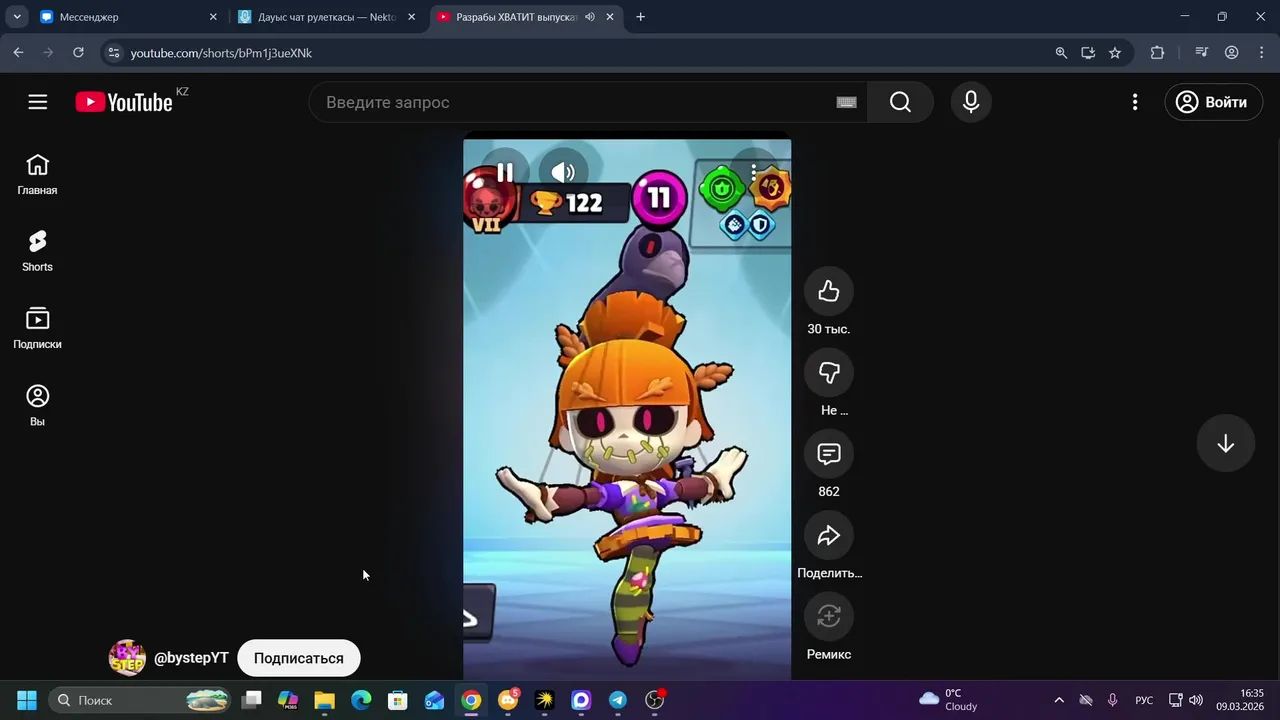Open Microsoft Store from taskbar
The height and width of the screenshot is (720, 1280).
tap(397, 700)
